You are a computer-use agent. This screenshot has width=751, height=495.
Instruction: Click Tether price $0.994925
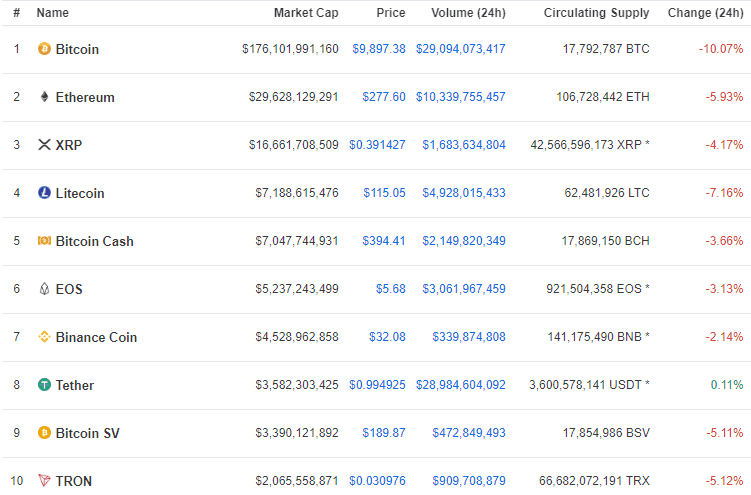pyautogui.click(x=377, y=384)
